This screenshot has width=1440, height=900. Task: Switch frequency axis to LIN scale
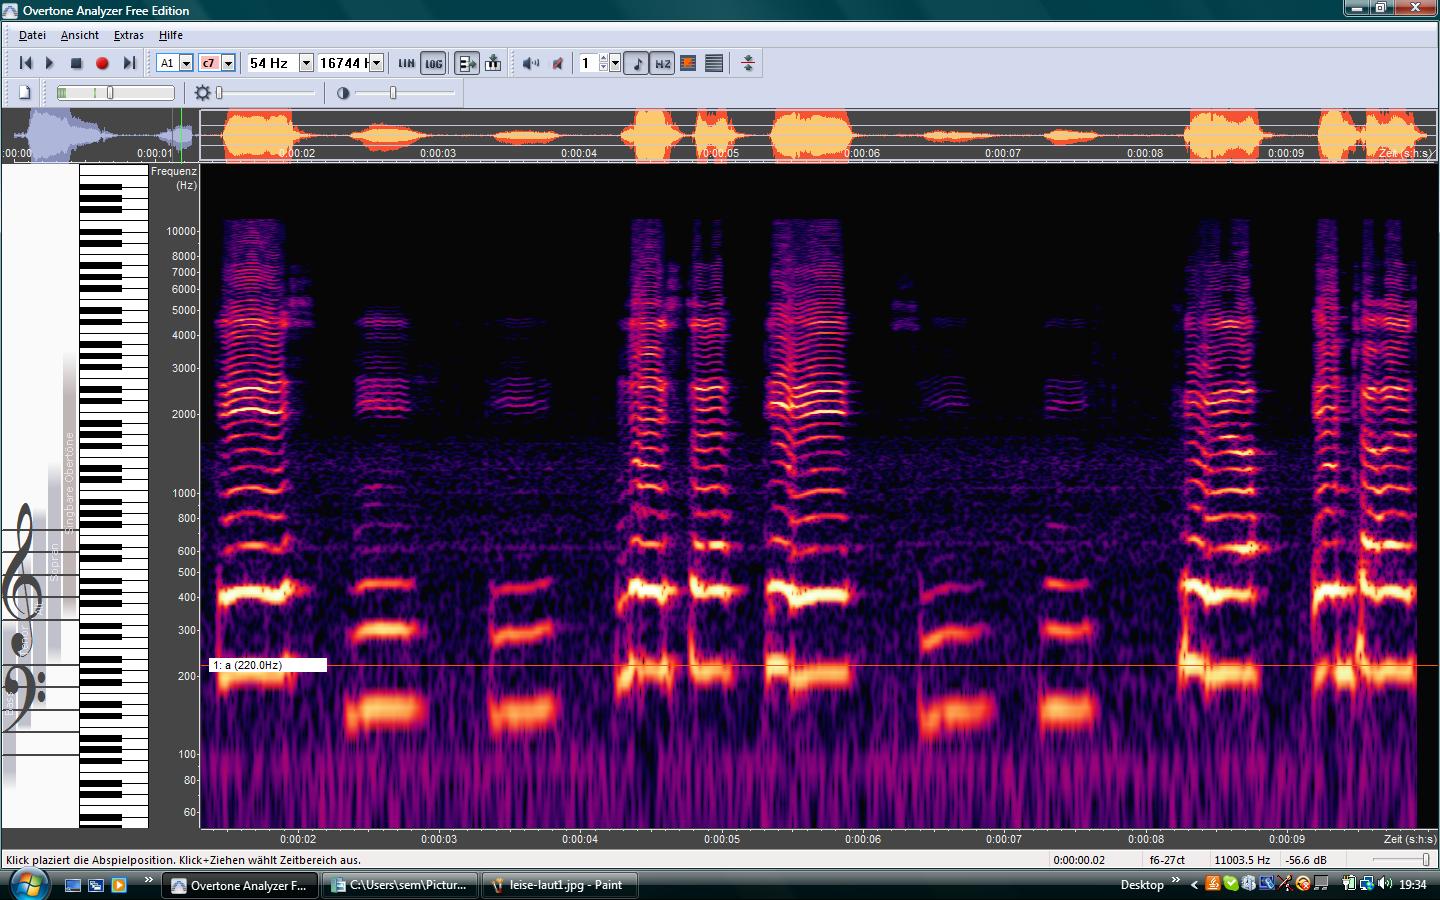(406, 63)
